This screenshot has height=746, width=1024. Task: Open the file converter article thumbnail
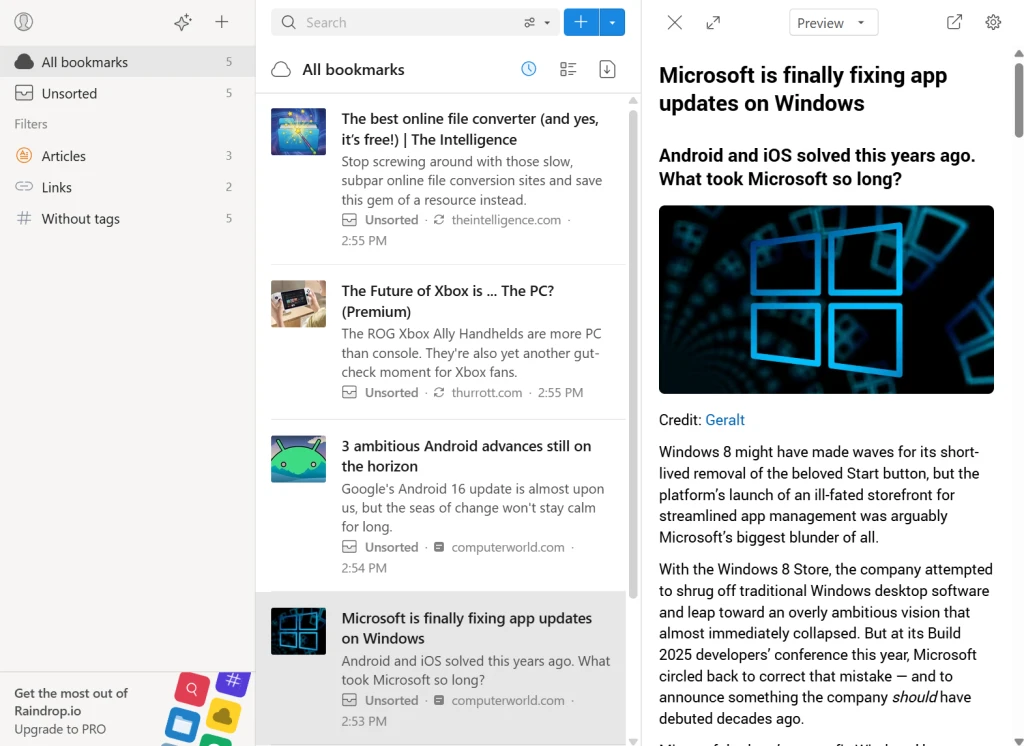pyautogui.click(x=298, y=131)
